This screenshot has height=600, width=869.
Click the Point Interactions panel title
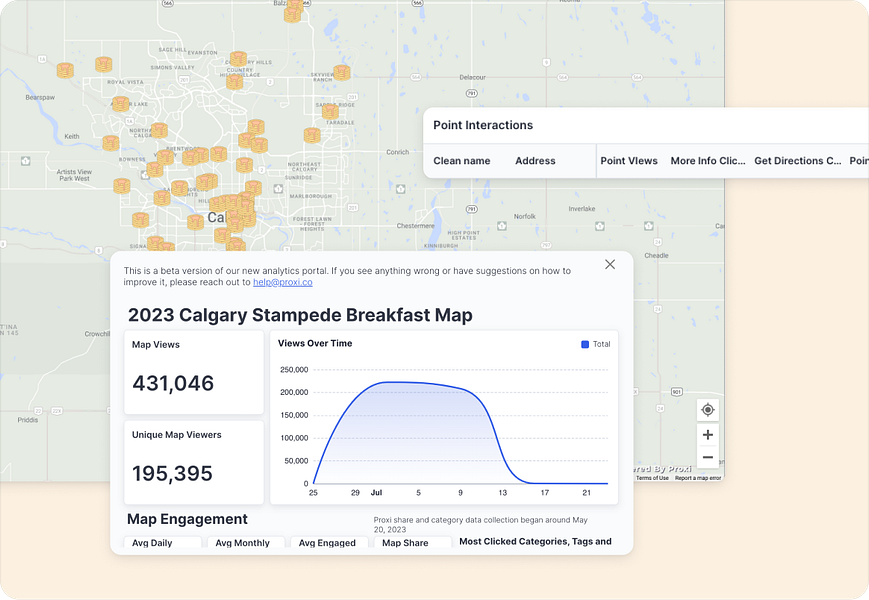point(483,125)
